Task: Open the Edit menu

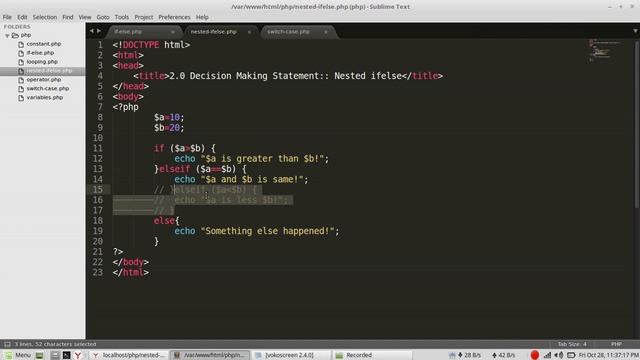Action: tap(22, 17)
